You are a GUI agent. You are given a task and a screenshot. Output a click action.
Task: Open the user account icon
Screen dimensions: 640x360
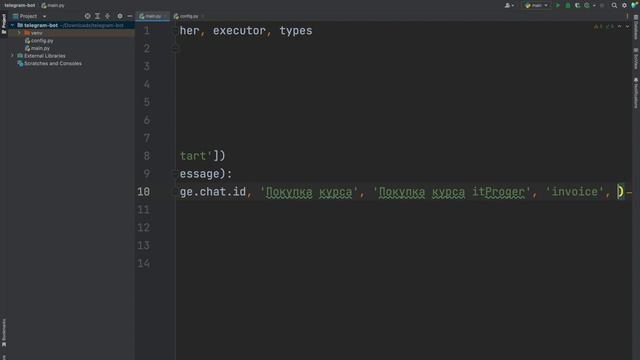pos(507,5)
